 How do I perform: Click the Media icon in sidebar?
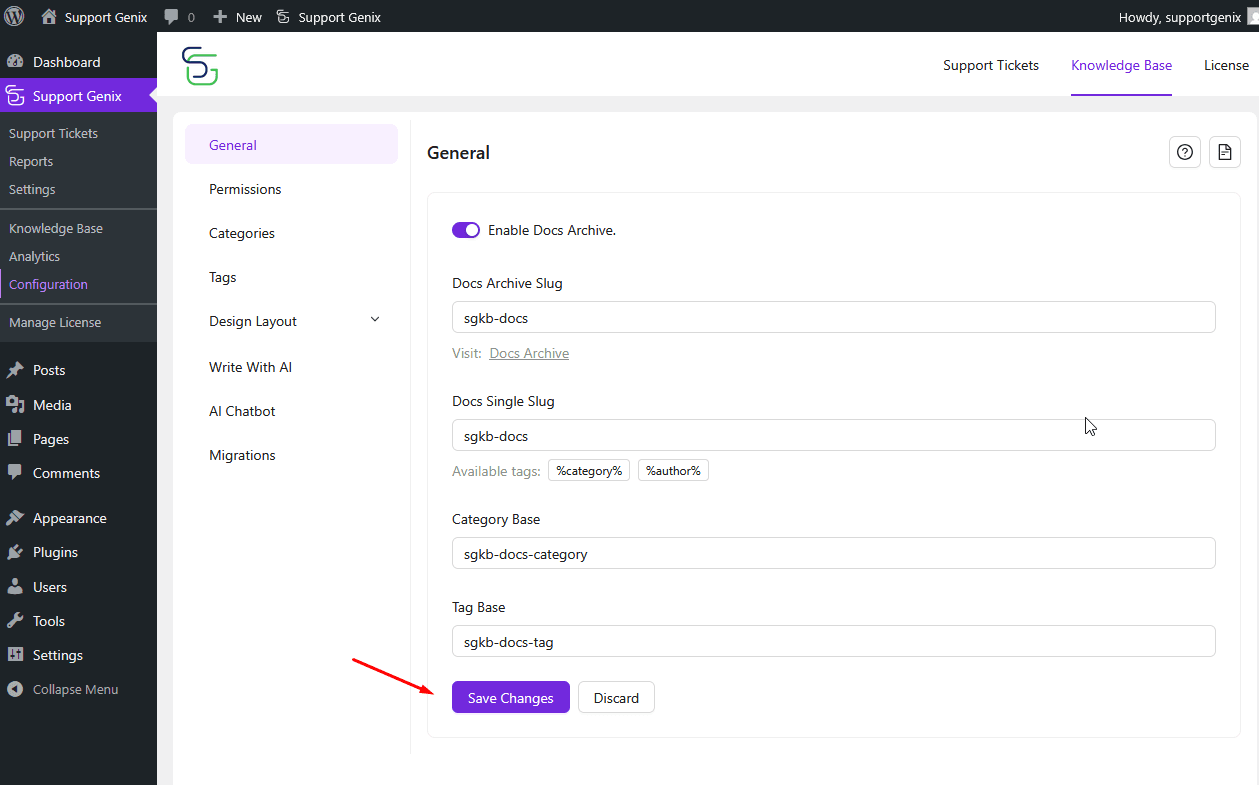[x=15, y=405]
